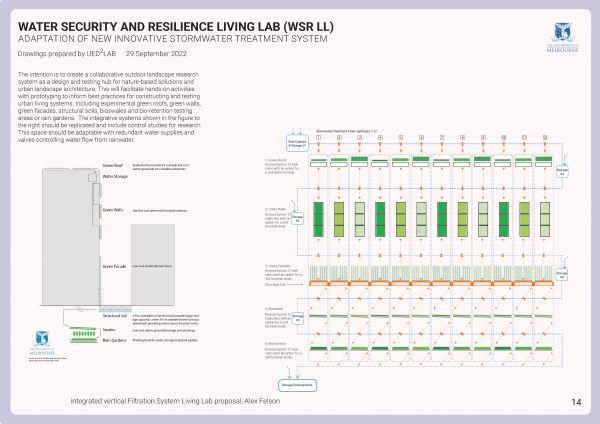Click the orange structural soil strip
This screenshot has height=424, width=600.
431,284
